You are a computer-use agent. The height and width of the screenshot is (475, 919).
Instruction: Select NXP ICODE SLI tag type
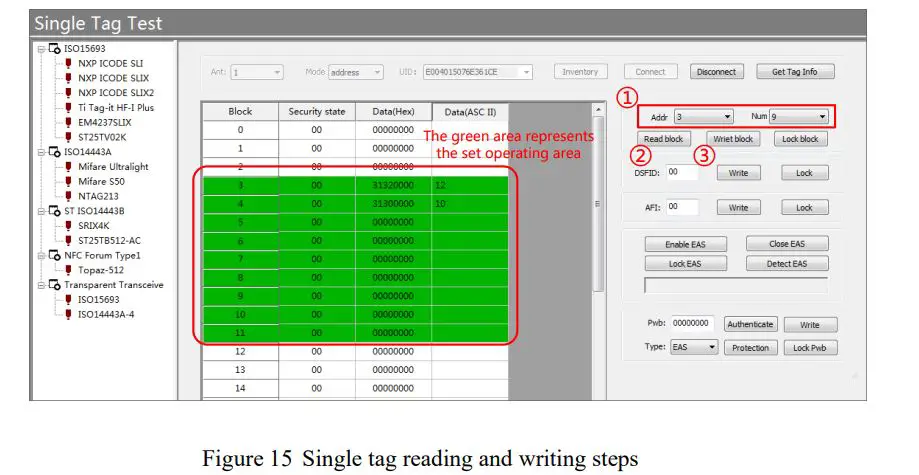[110, 63]
